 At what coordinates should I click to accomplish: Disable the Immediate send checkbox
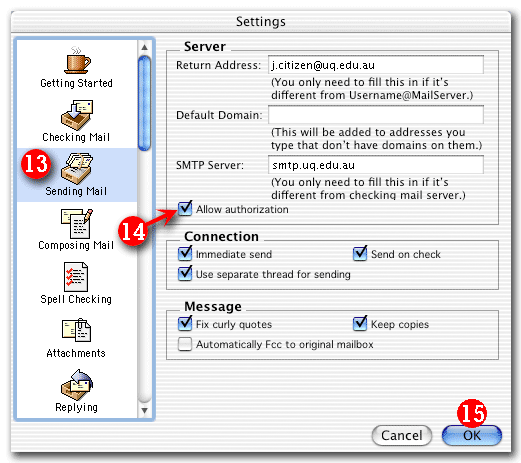pyautogui.click(x=185, y=254)
